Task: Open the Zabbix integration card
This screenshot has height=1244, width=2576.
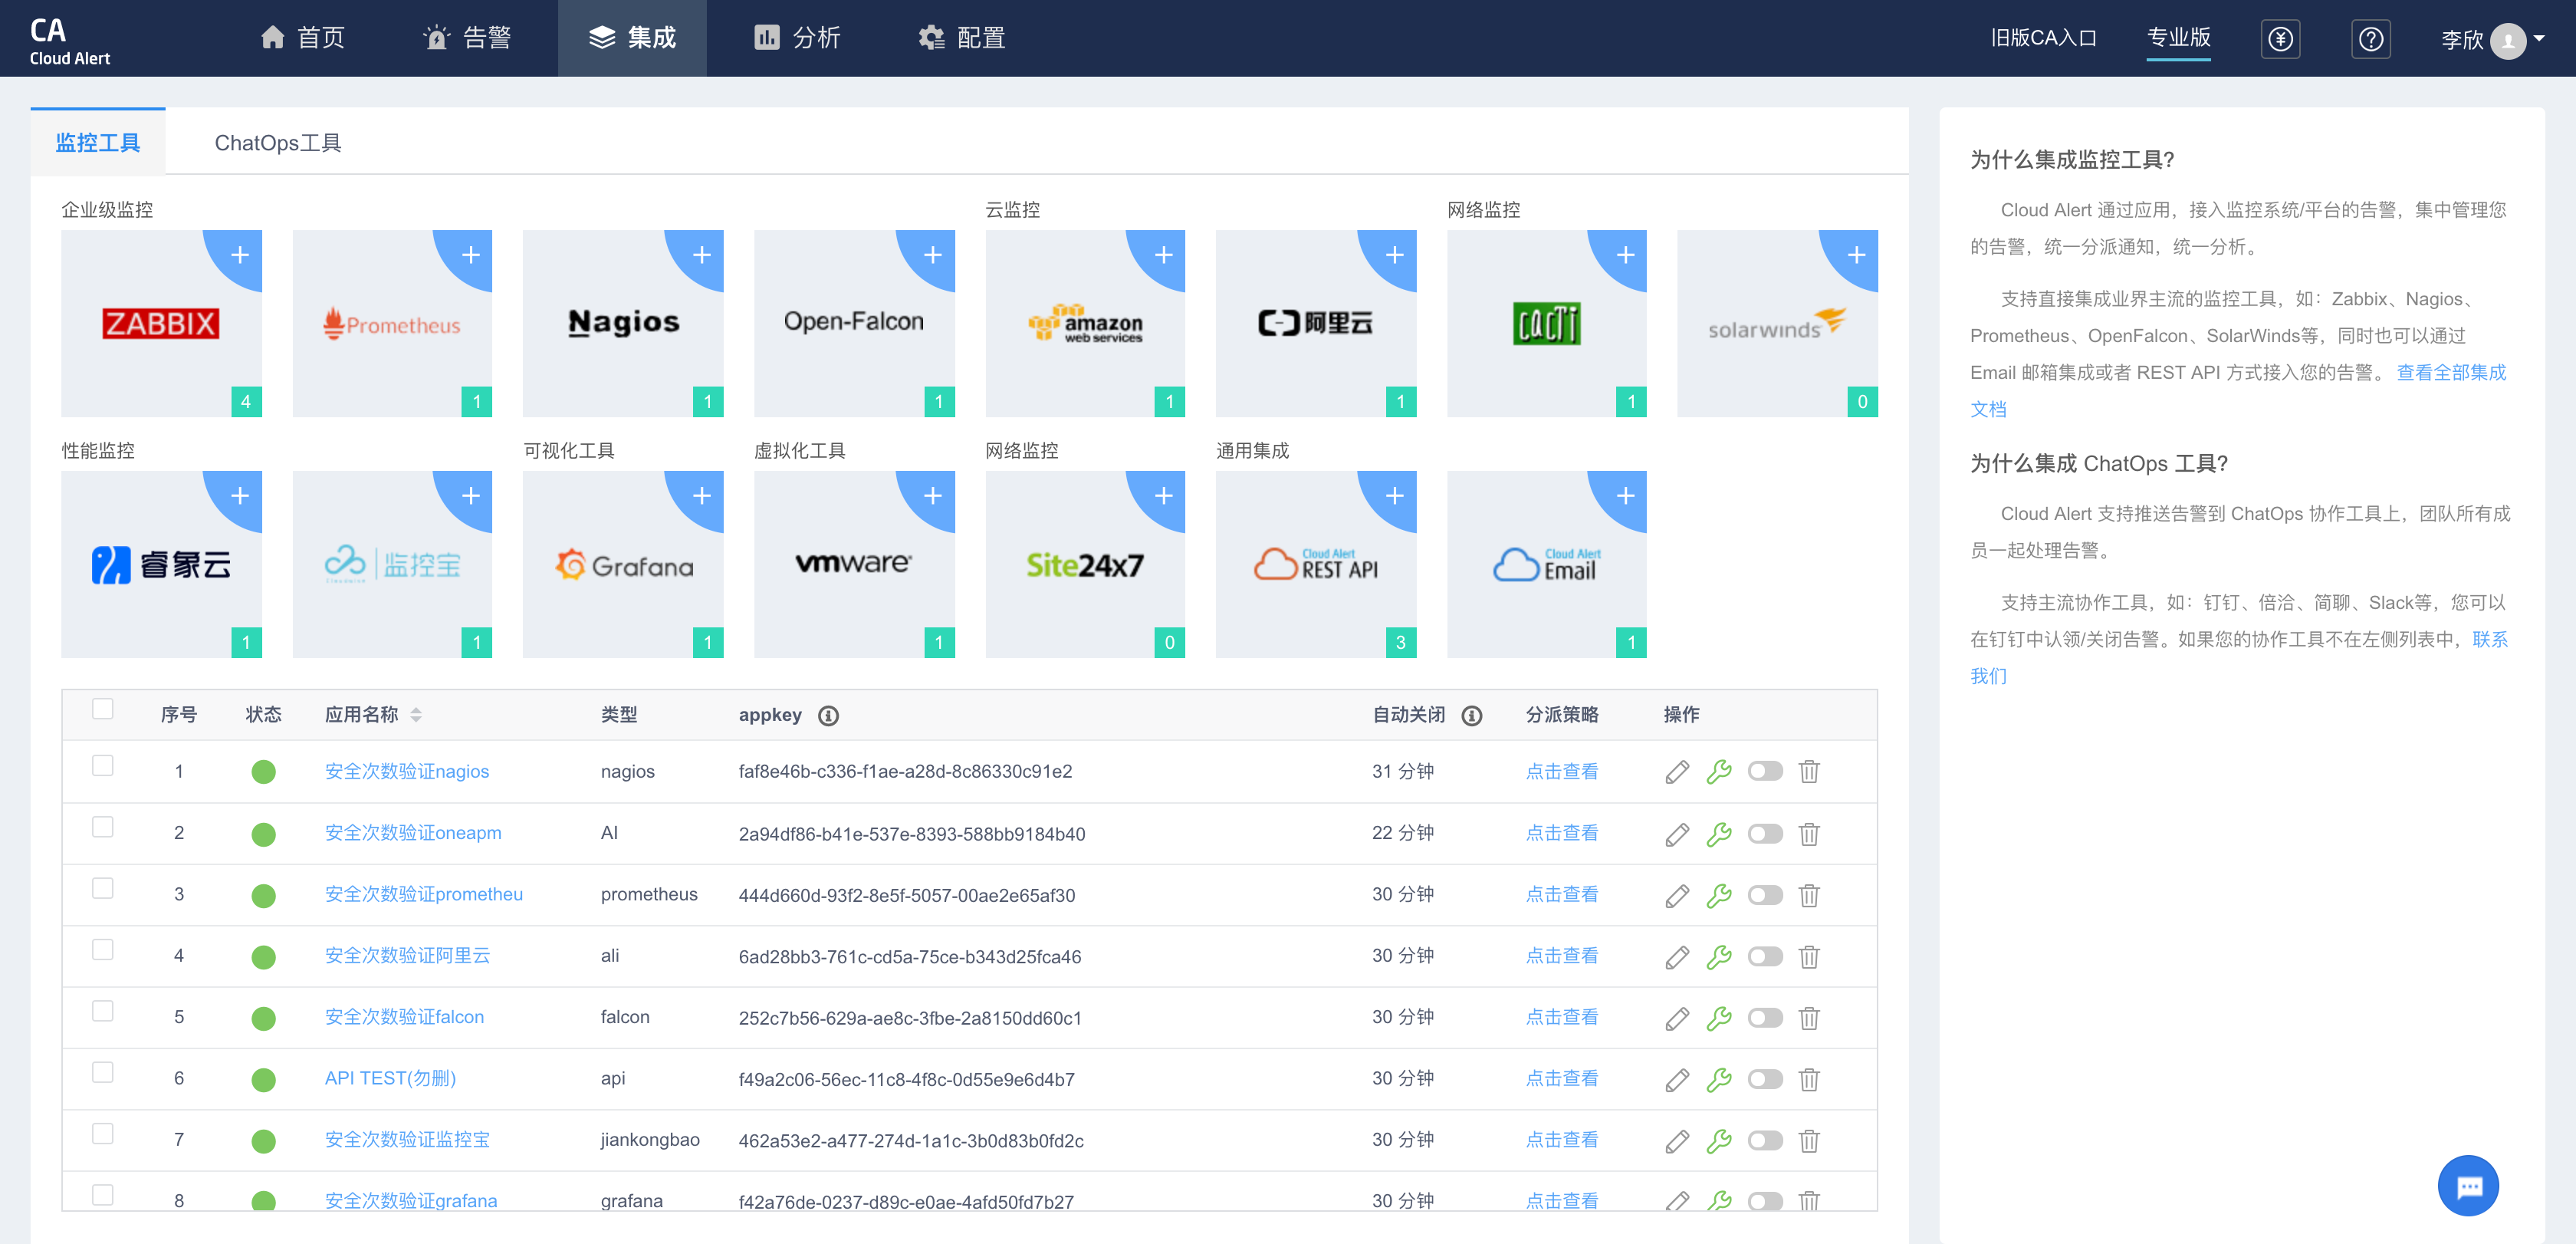Action: 161,324
